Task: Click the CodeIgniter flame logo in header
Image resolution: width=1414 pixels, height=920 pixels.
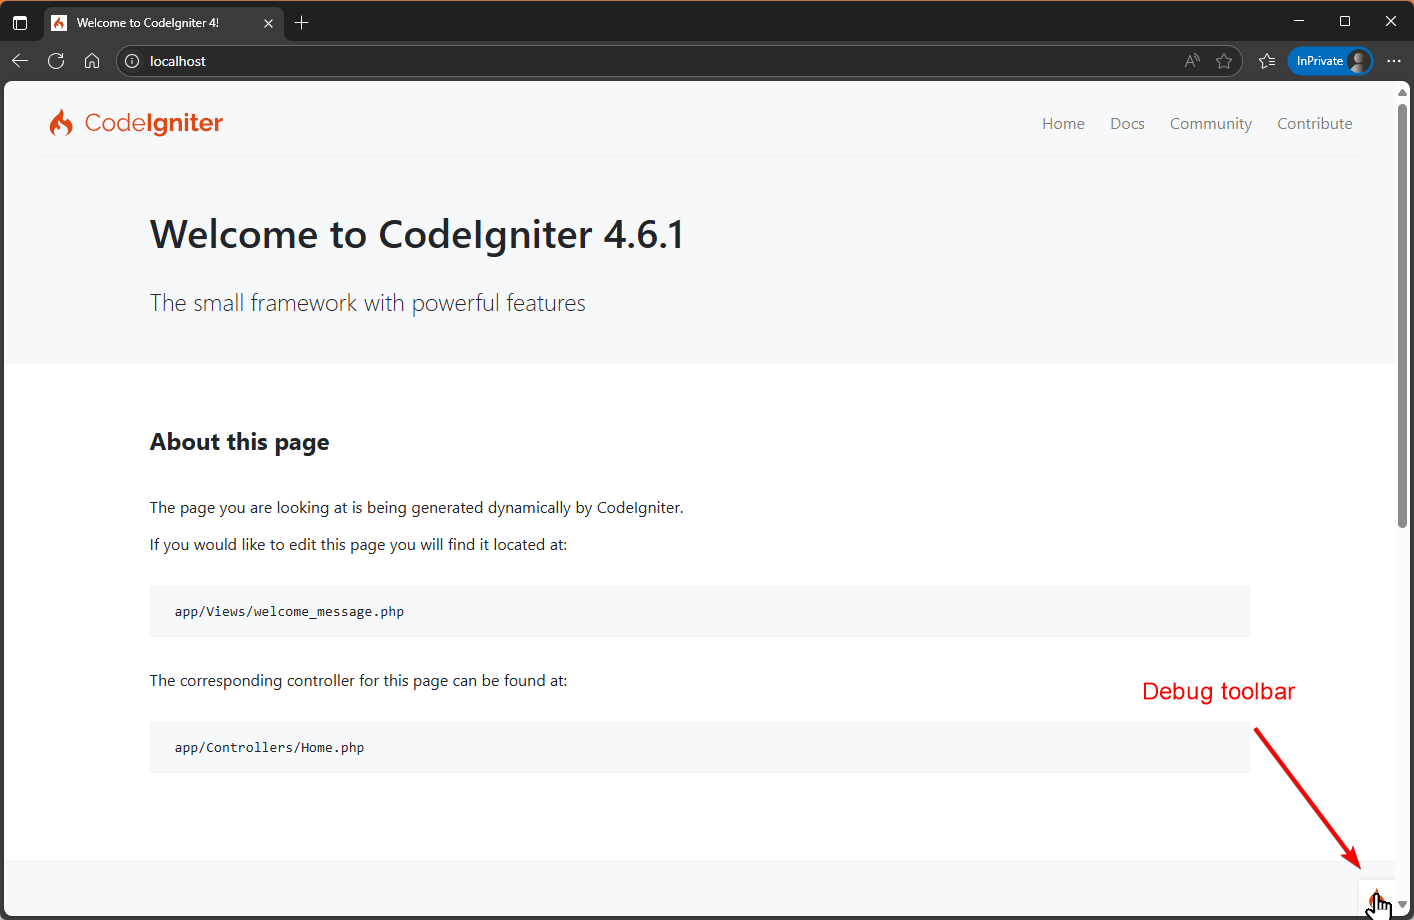Action: 61,123
